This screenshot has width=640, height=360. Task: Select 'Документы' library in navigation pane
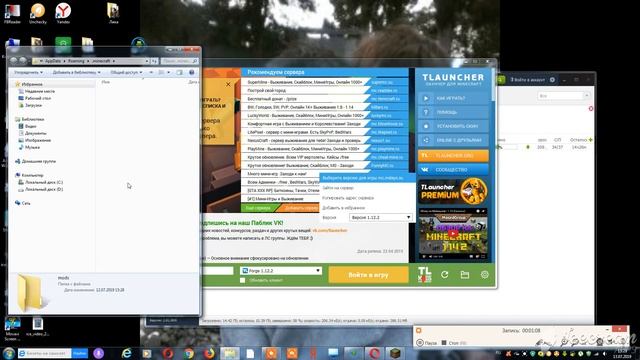click(36, 133)
